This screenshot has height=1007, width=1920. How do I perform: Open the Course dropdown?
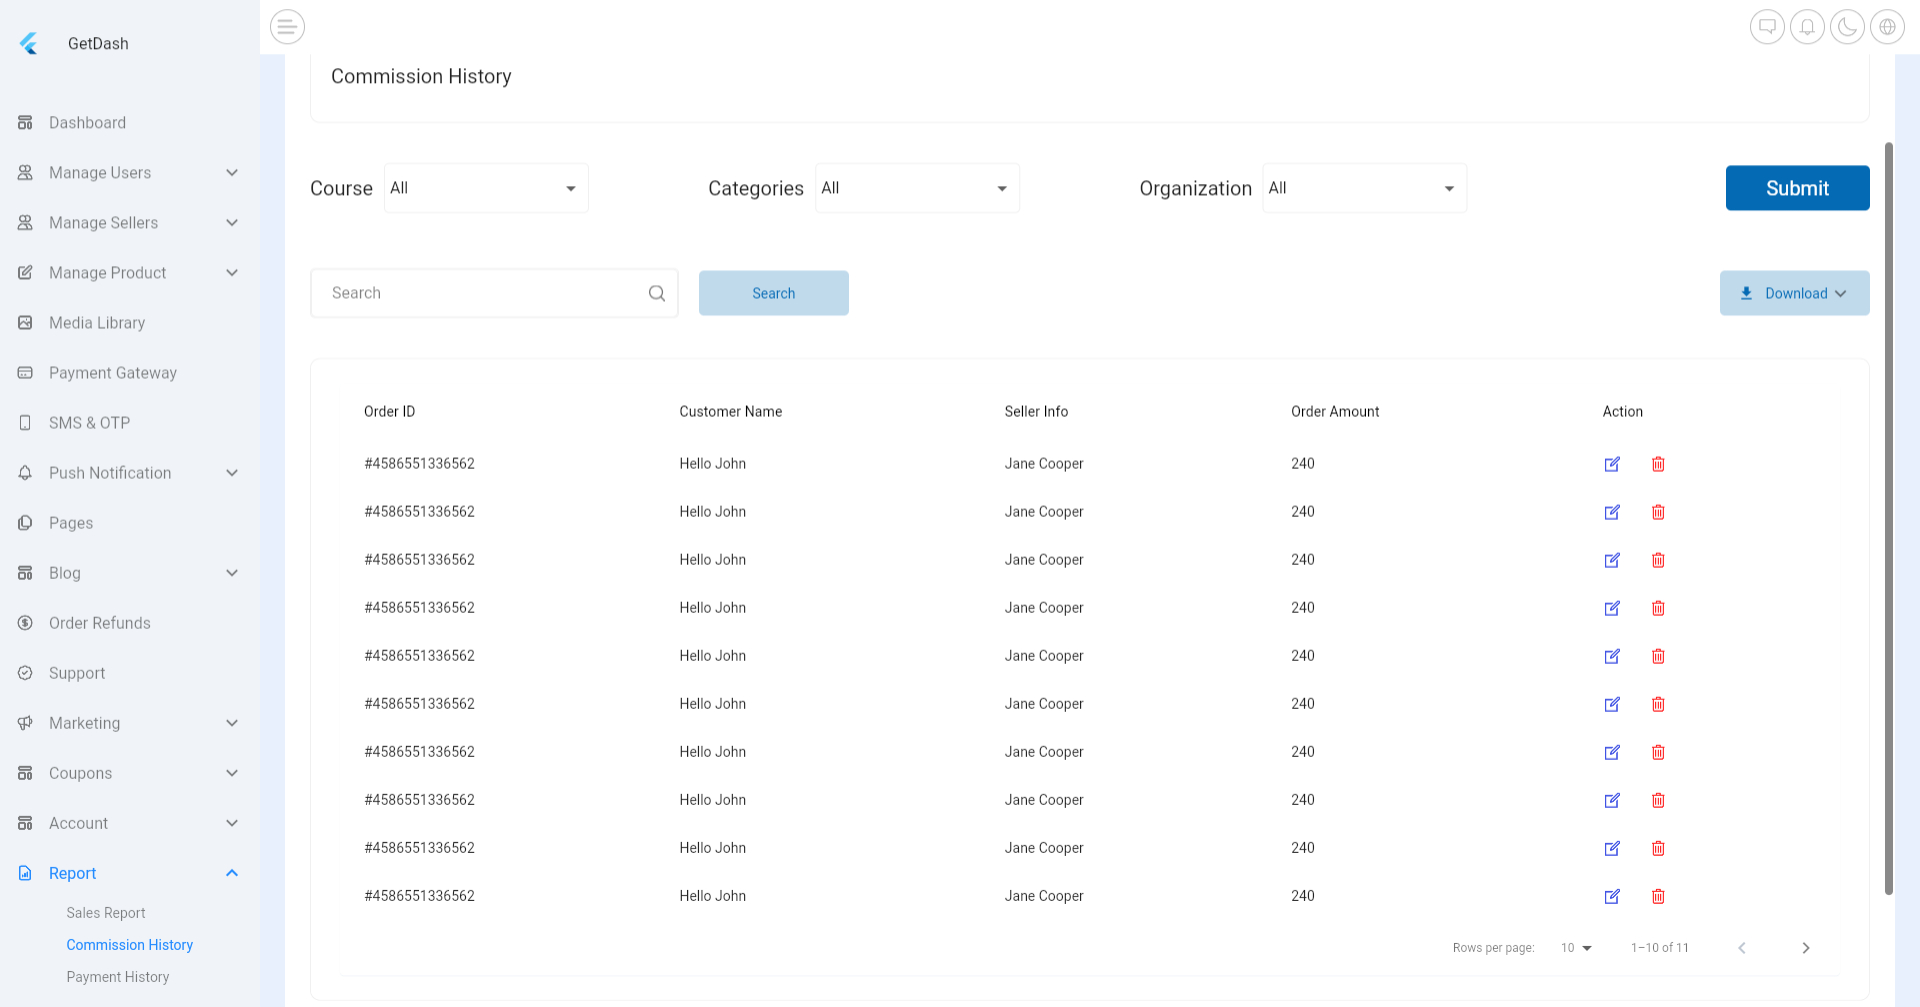click(486, 188)
